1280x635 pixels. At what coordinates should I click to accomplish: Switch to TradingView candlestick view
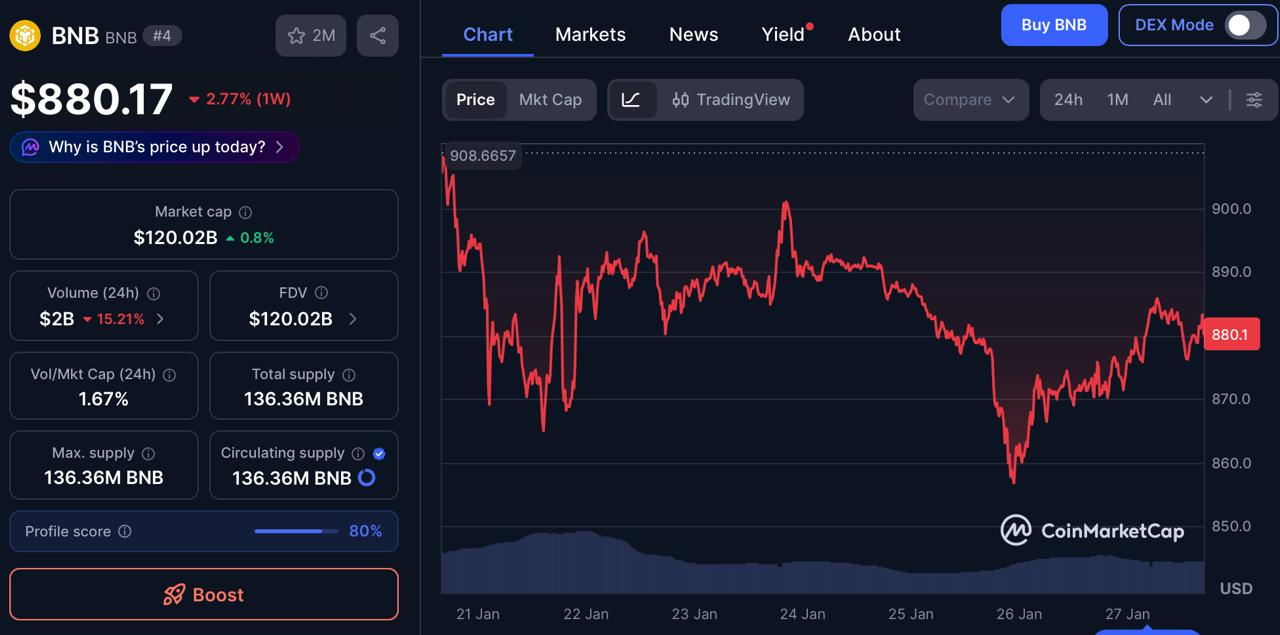(x=731, y=100)
